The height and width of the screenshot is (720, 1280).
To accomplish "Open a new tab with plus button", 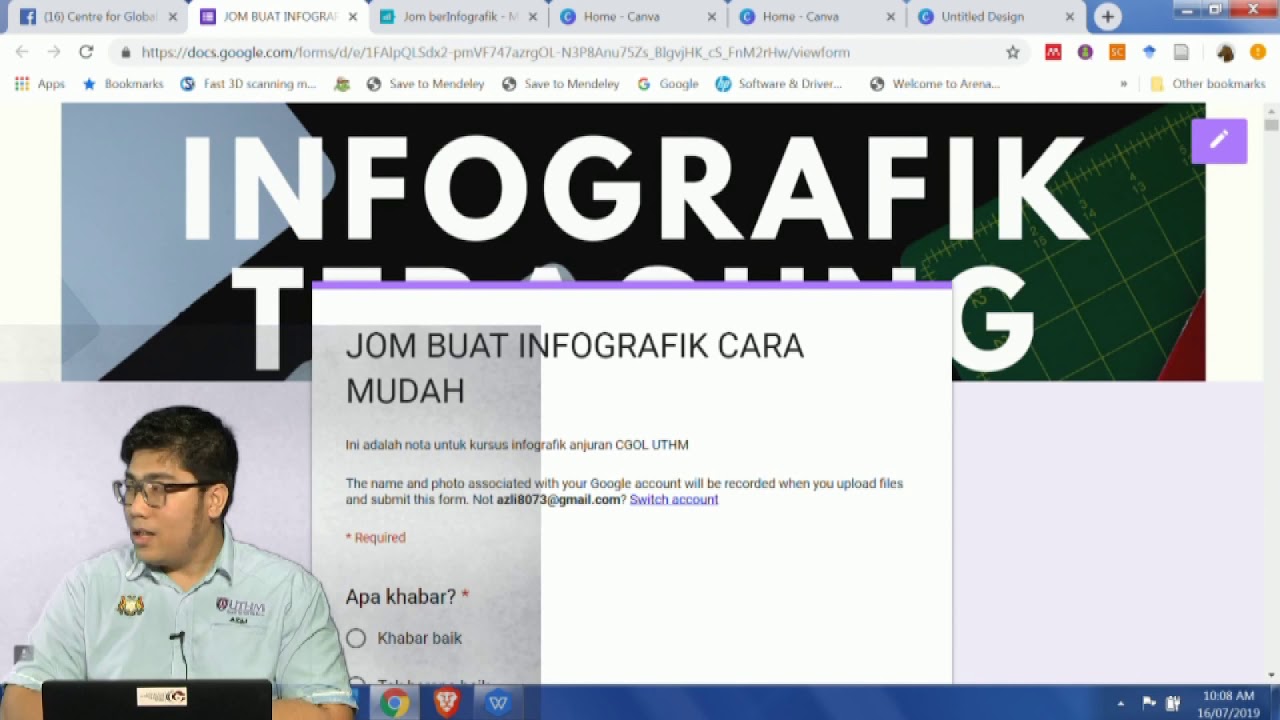I will pos(1107,17).
